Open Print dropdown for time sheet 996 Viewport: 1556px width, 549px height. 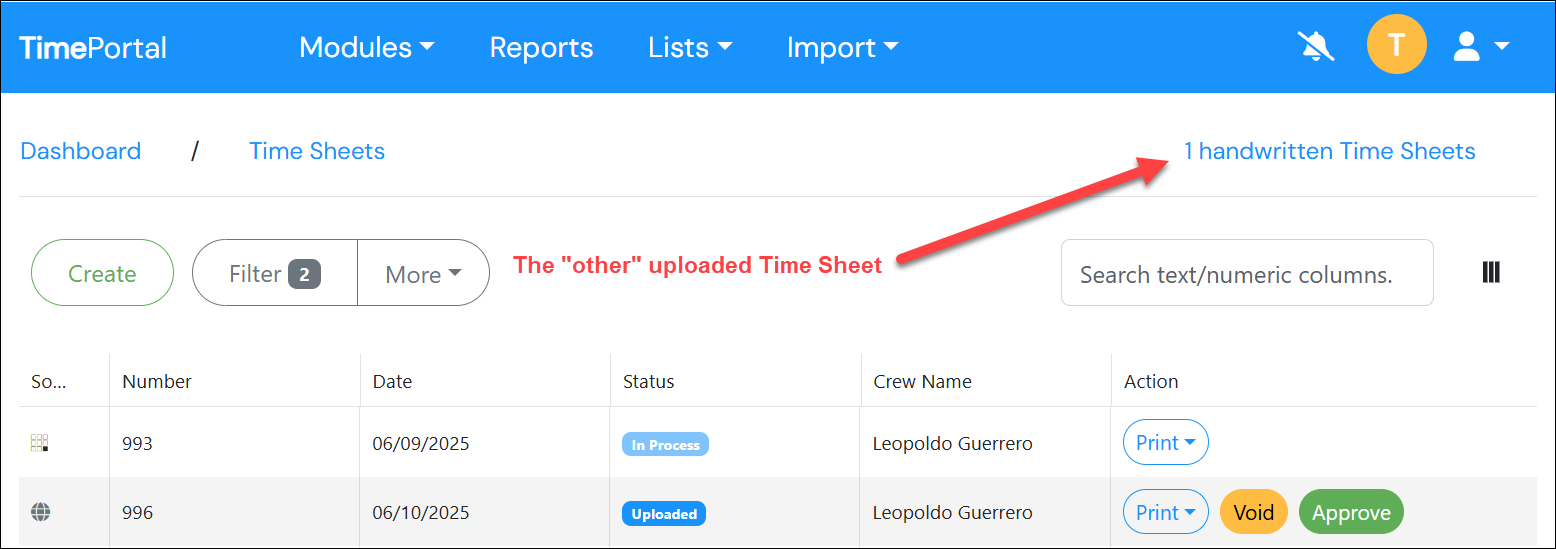pos(1165,512)
